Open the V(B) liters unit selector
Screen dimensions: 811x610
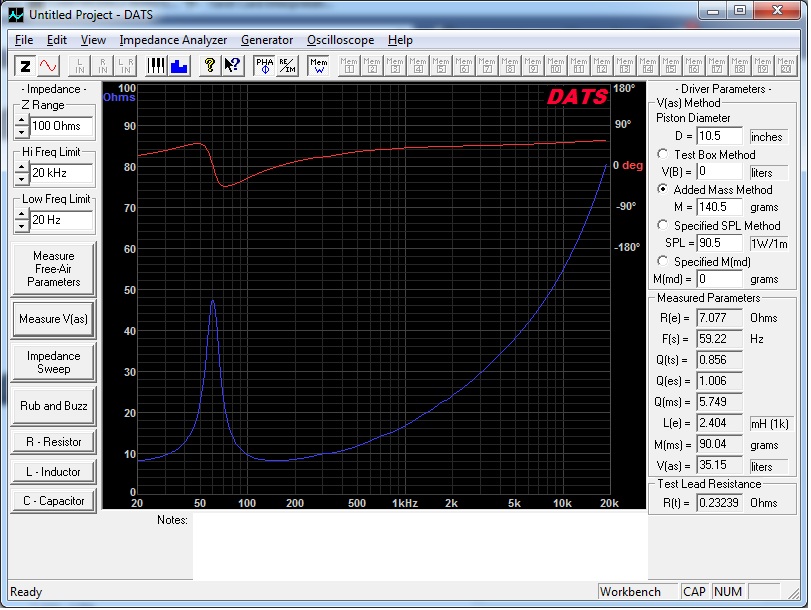[769, 172]
